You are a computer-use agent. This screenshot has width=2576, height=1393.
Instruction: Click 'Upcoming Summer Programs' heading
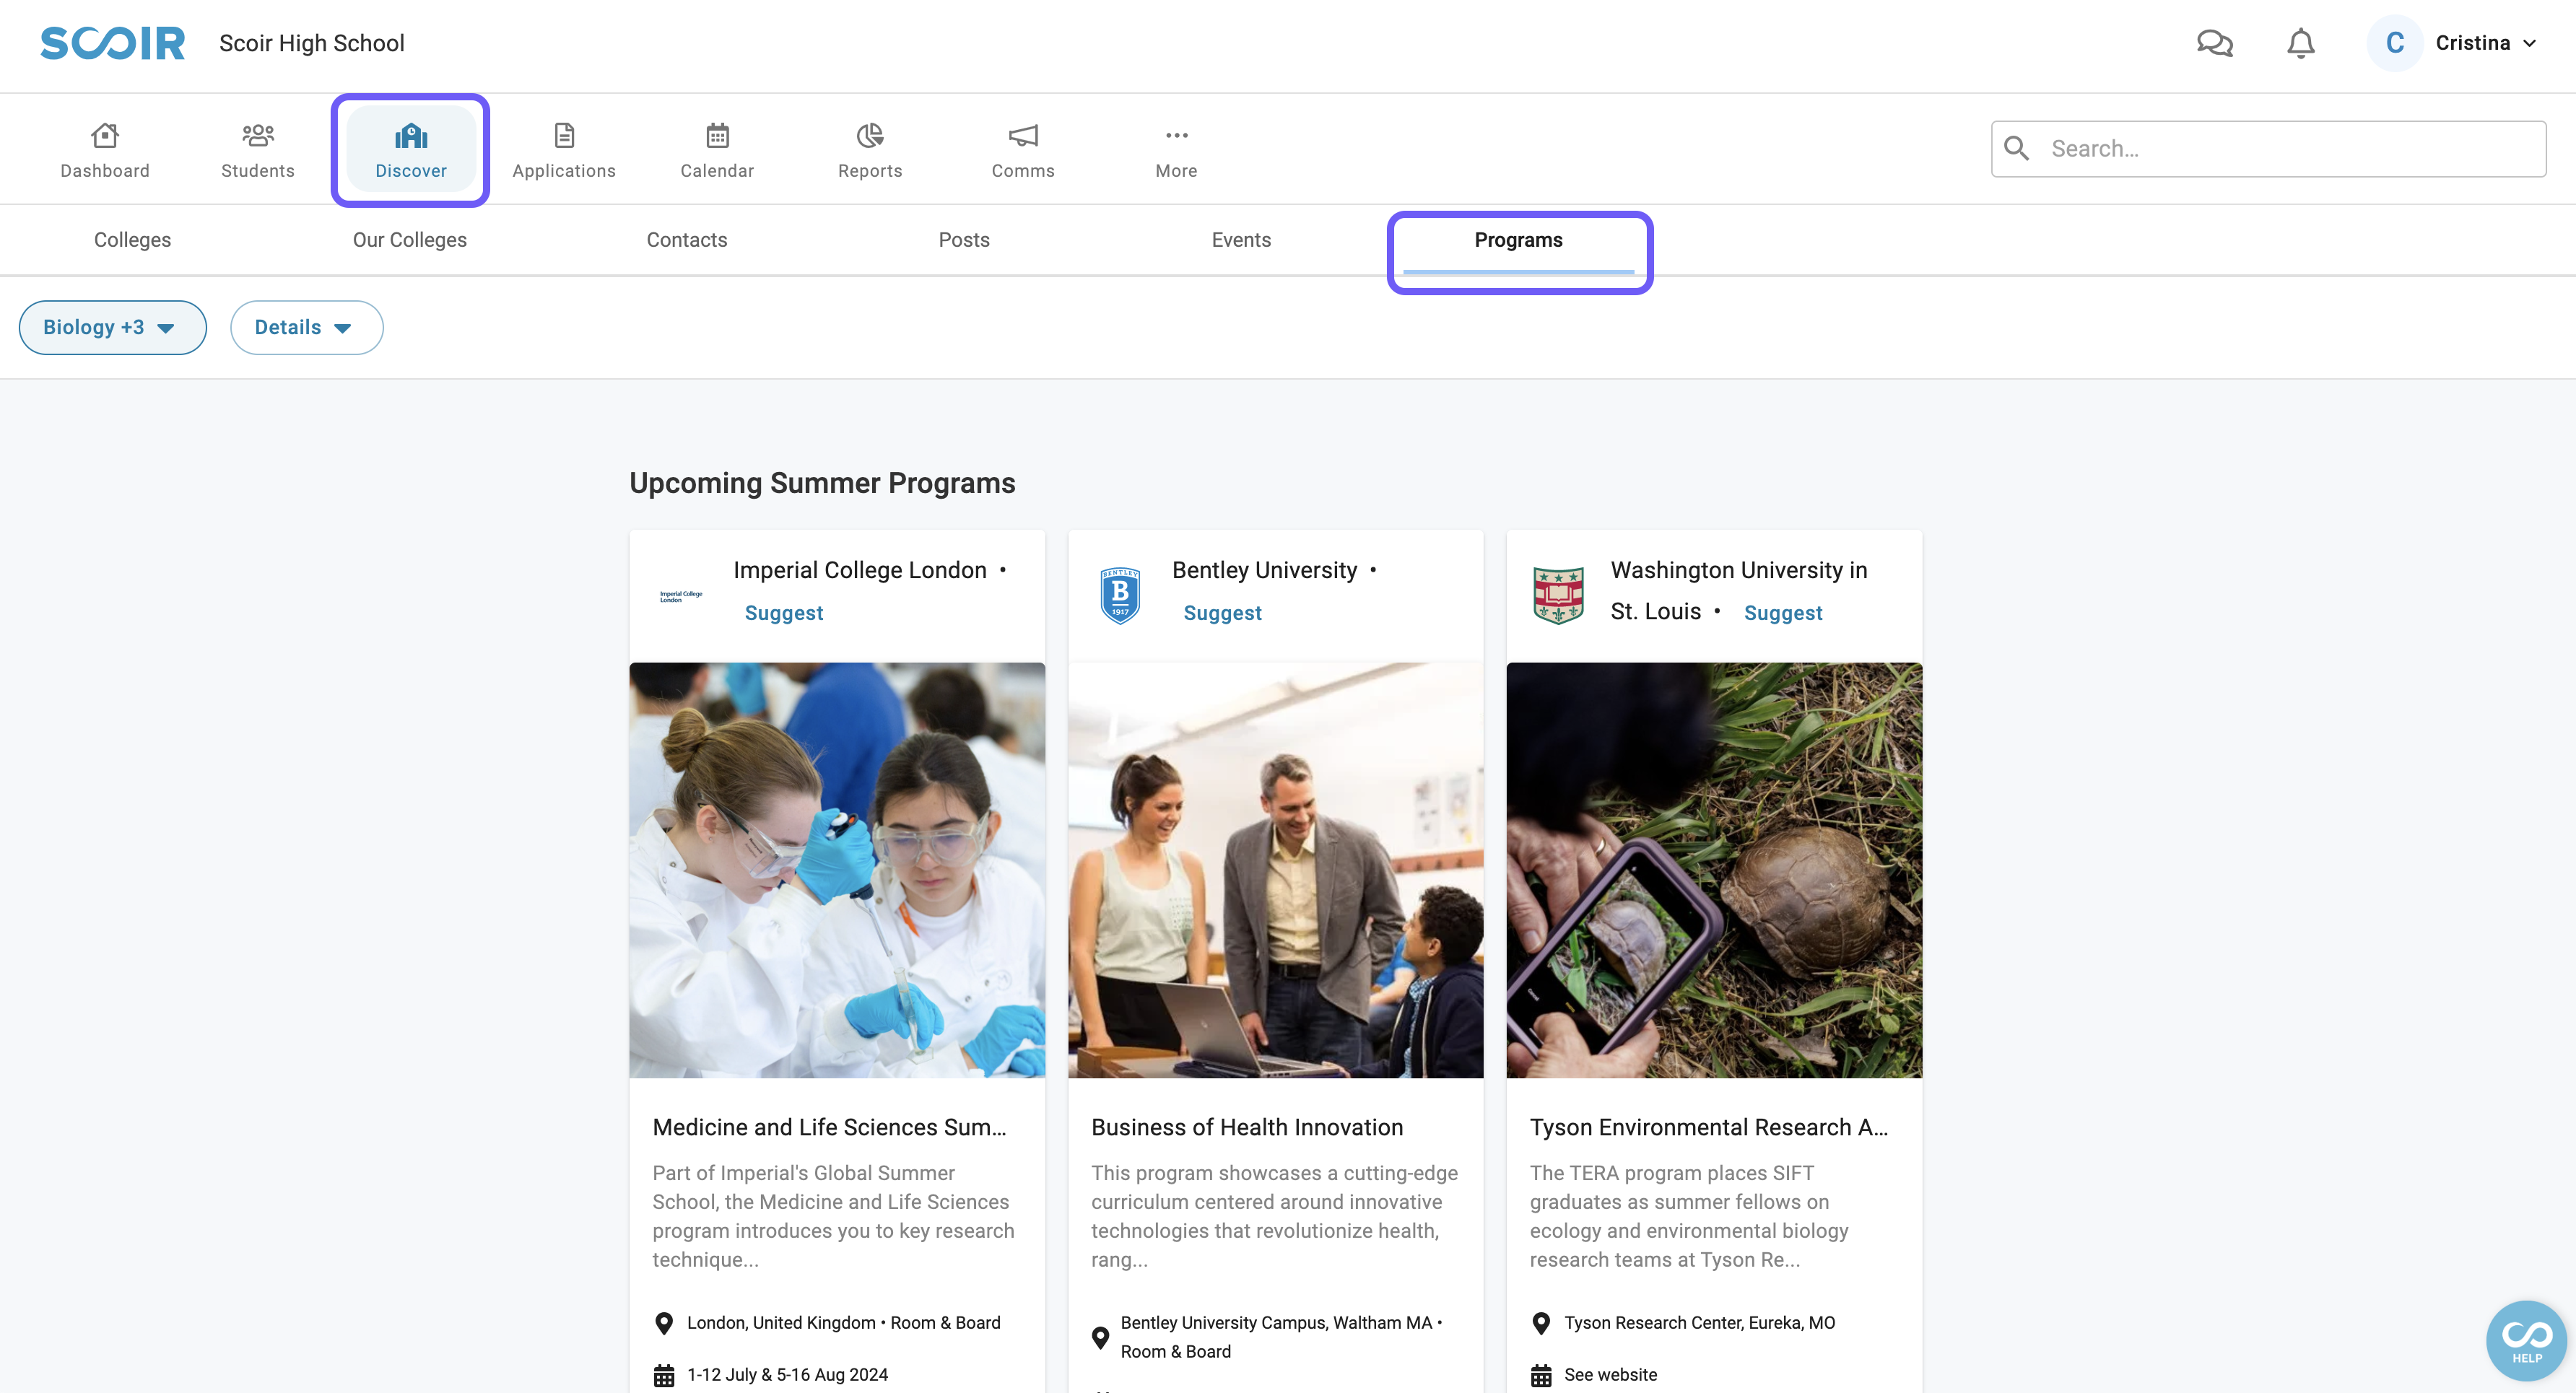[x=822, y=483]
